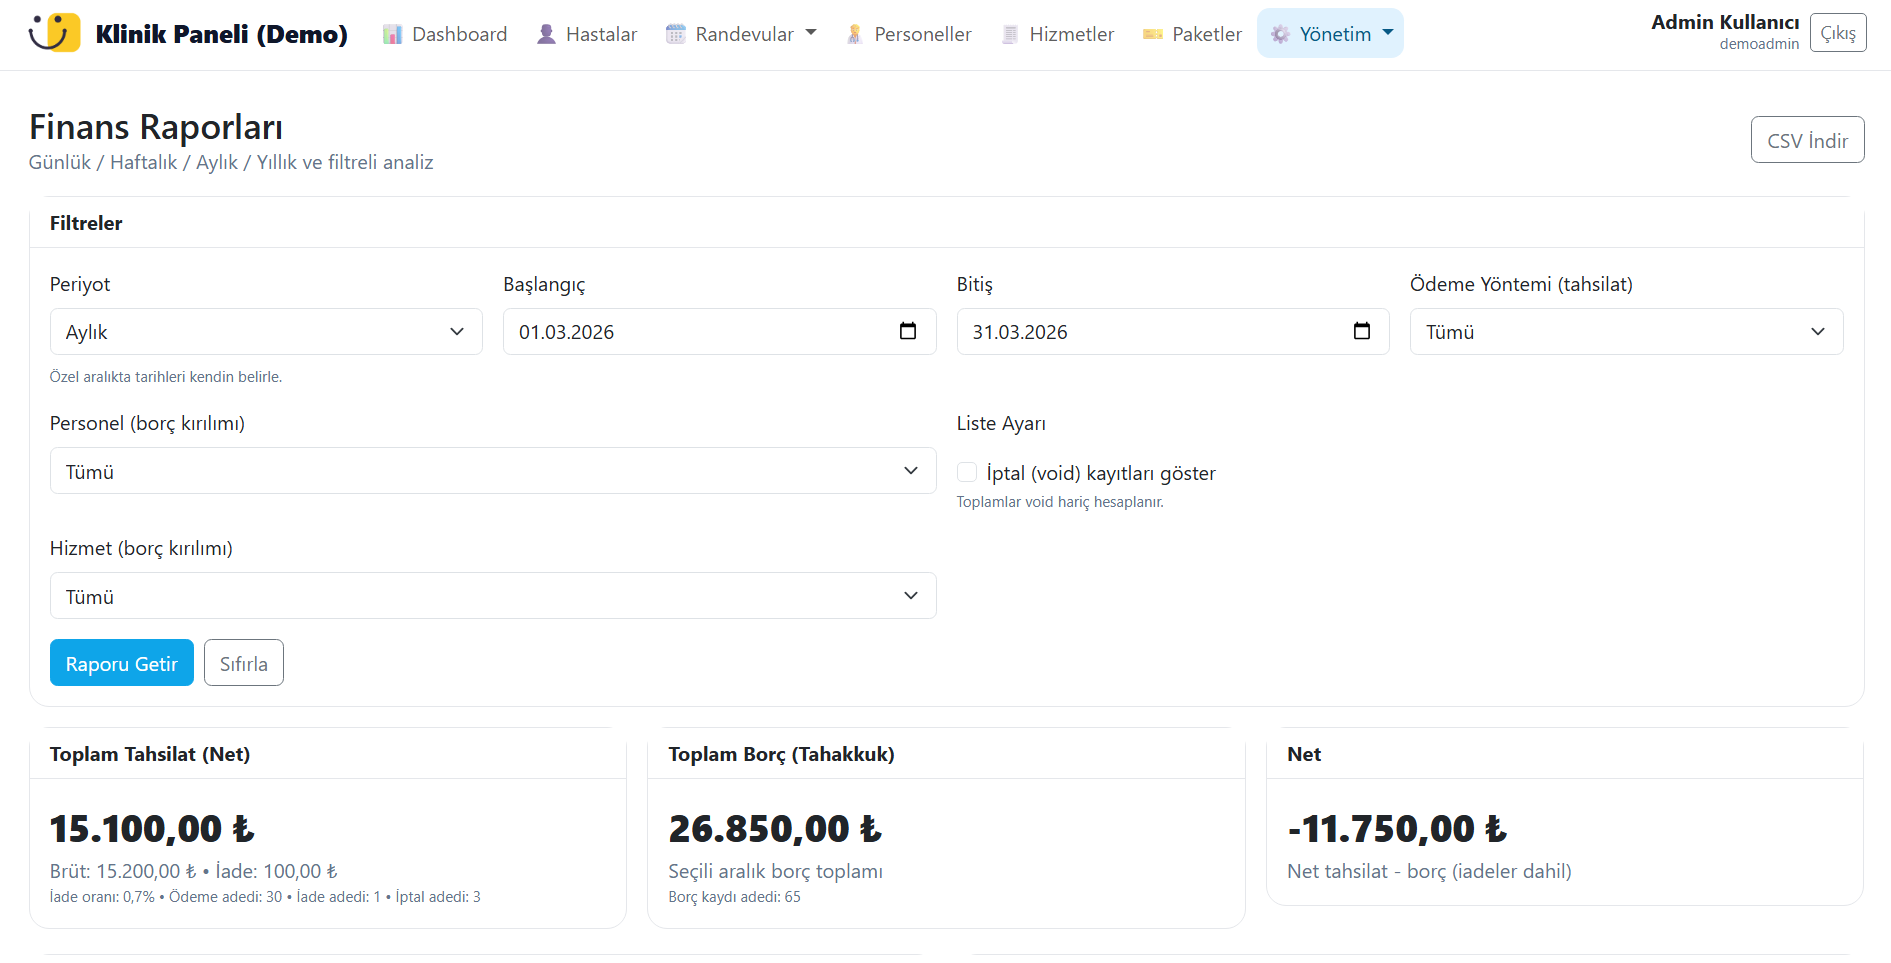Enable İptal (void) kayıtları göster checkbox
The height and width of the screenshot is (963, 1891).
tap(967, 472)
